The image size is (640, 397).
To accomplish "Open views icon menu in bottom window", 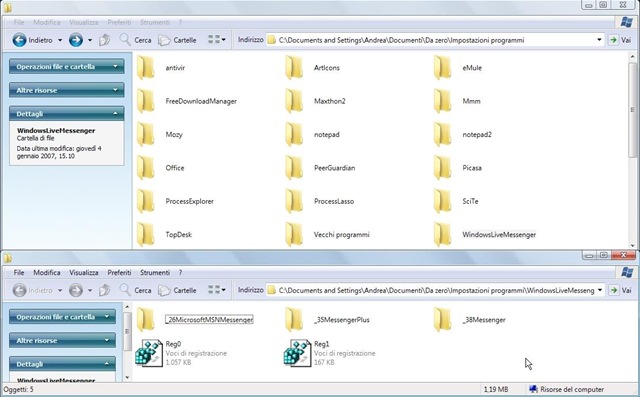I will pyautogui.click(x=217, y=290).
